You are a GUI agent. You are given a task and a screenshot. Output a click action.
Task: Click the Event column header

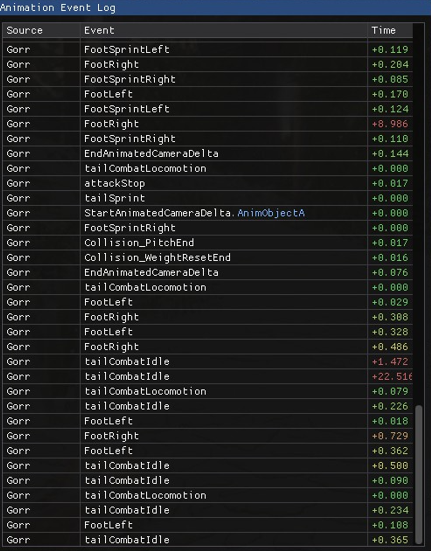pos(224,31)
